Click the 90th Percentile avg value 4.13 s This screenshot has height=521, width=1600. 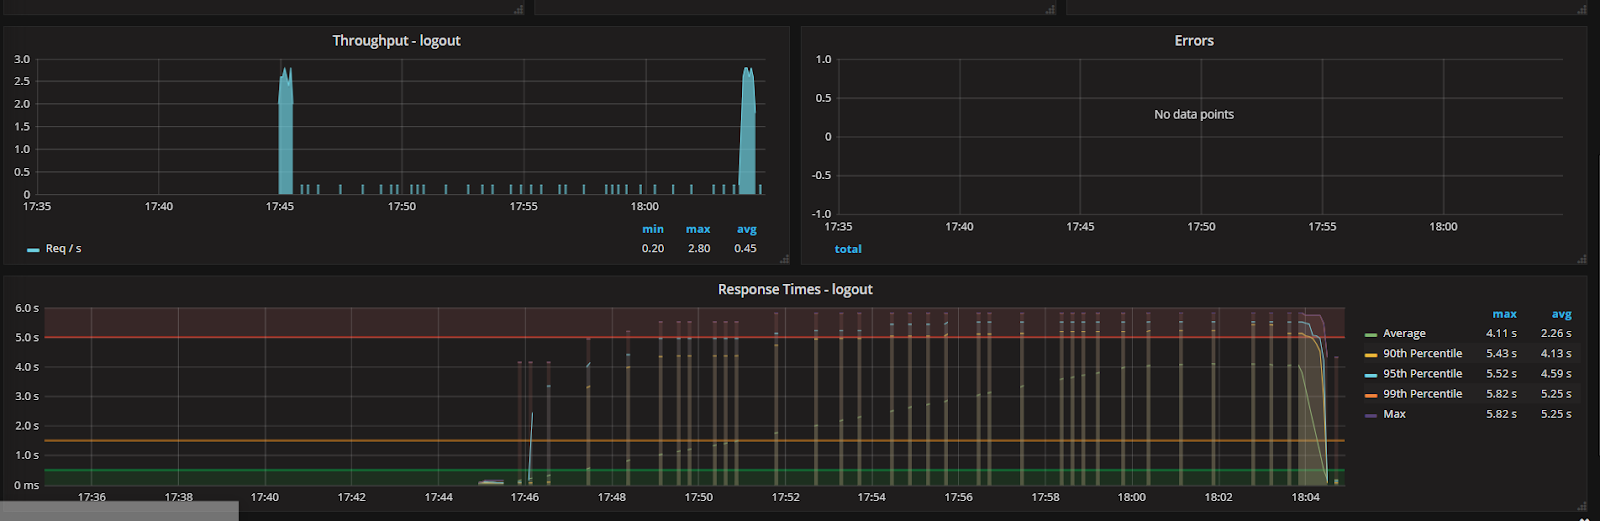1556,354
